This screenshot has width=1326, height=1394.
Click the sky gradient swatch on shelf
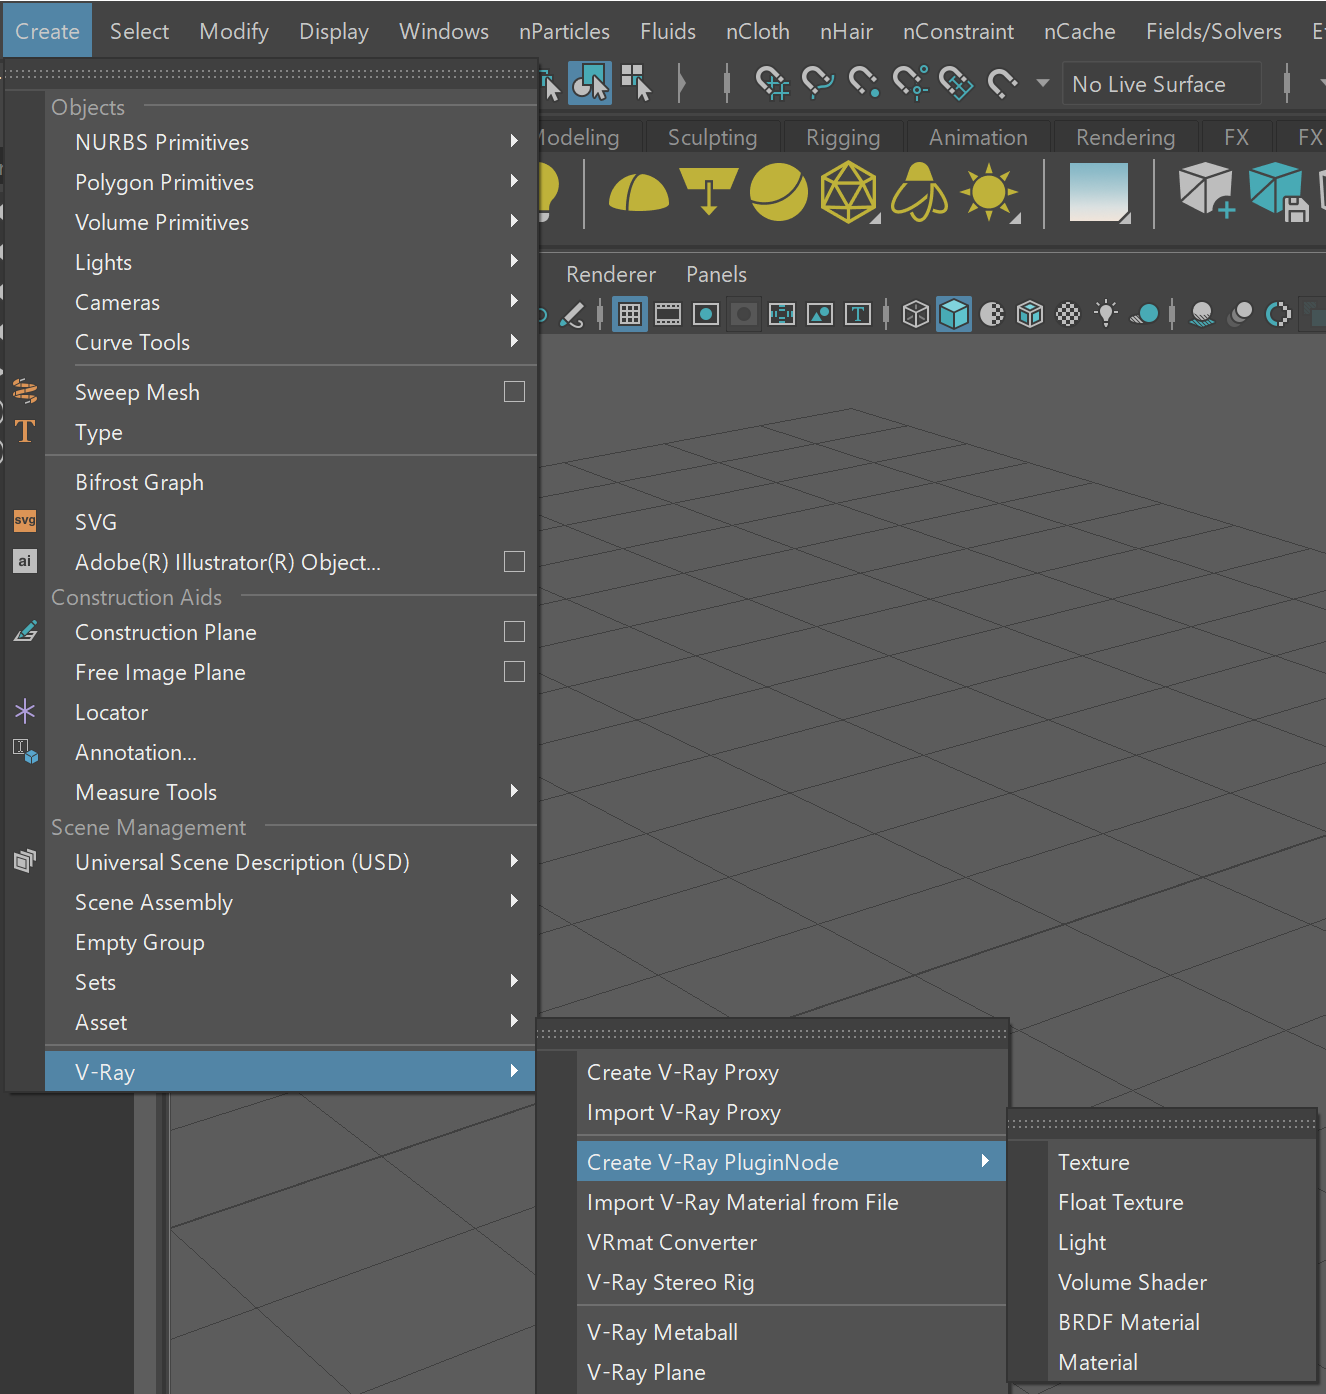point(1099,192)
